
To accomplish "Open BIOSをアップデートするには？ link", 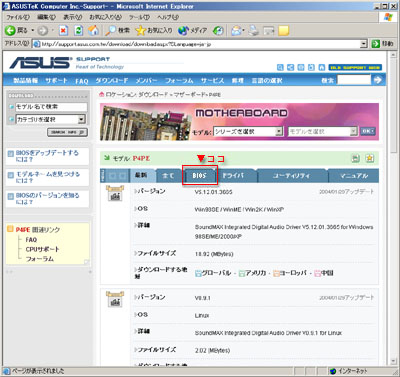I will [x=47, y=156].
